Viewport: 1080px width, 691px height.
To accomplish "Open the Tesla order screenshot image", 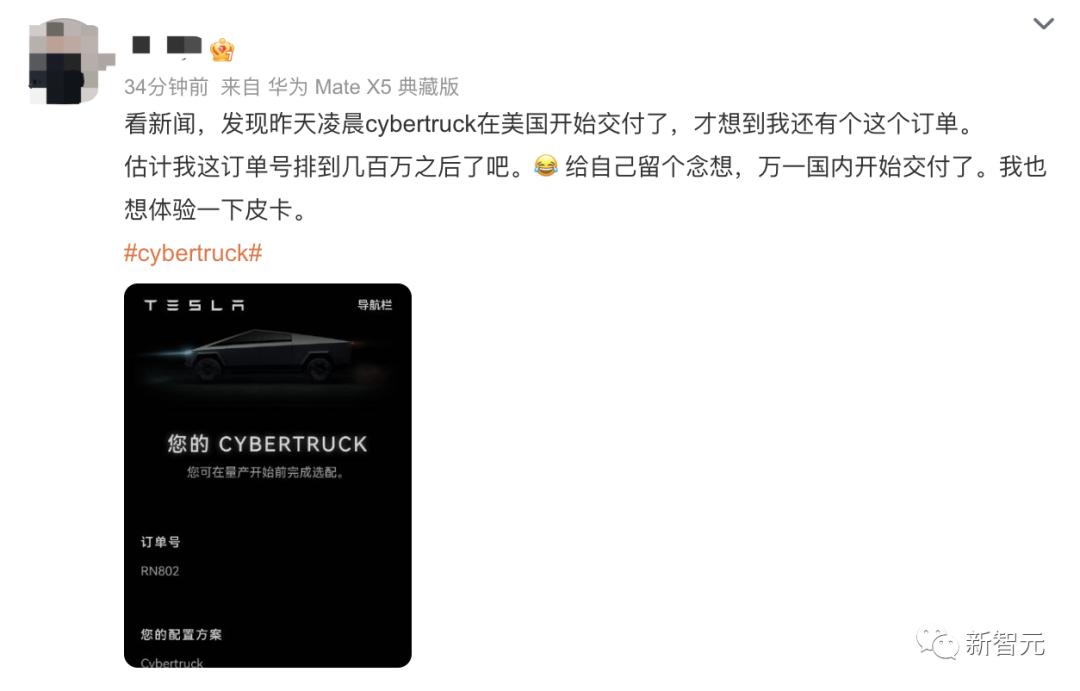I will pos(268,475).
